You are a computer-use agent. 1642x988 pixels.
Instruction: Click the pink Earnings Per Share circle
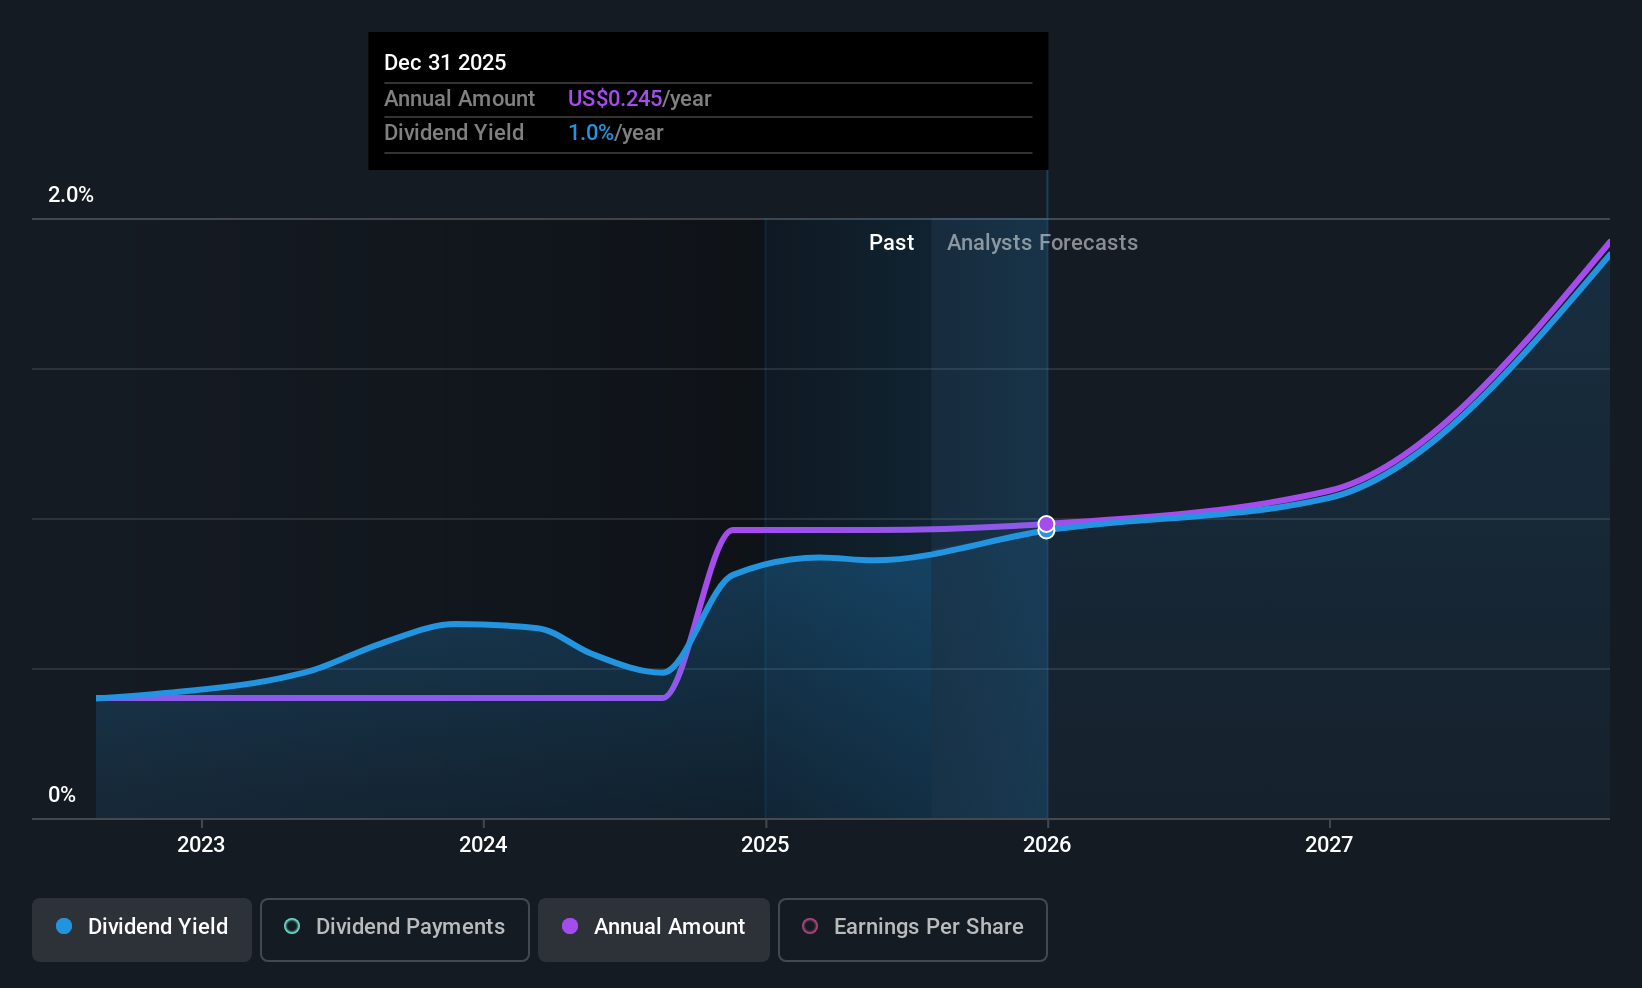click(x=810, y=926)
